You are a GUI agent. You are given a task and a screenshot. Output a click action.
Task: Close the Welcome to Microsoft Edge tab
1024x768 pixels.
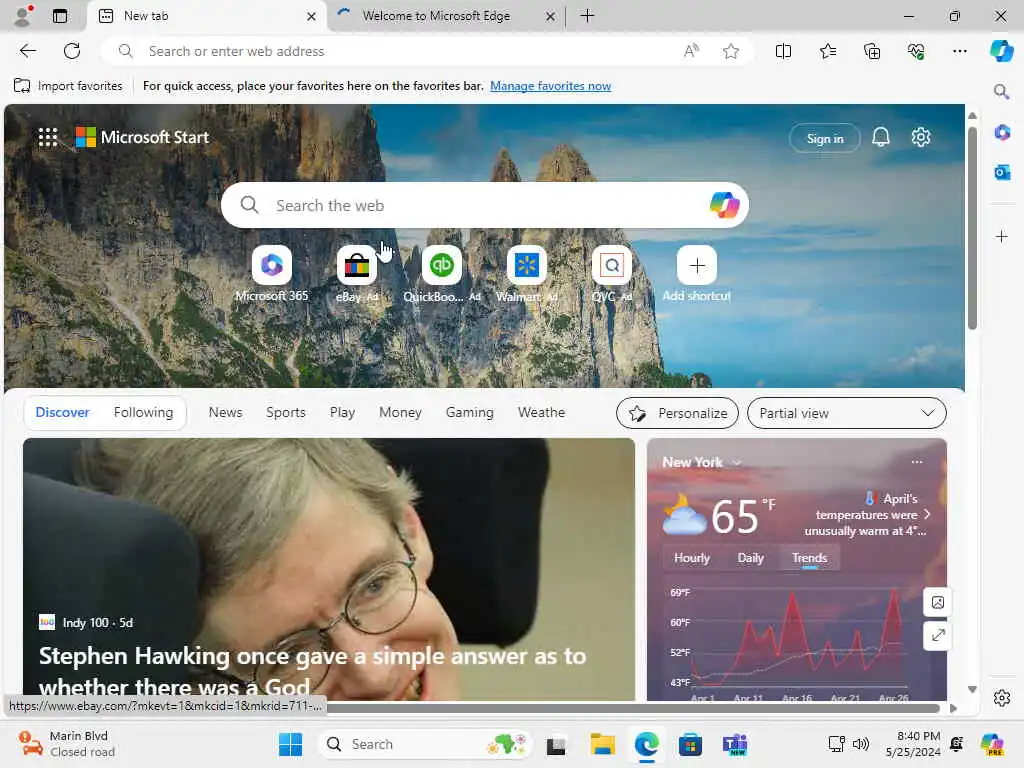point(551,16)
